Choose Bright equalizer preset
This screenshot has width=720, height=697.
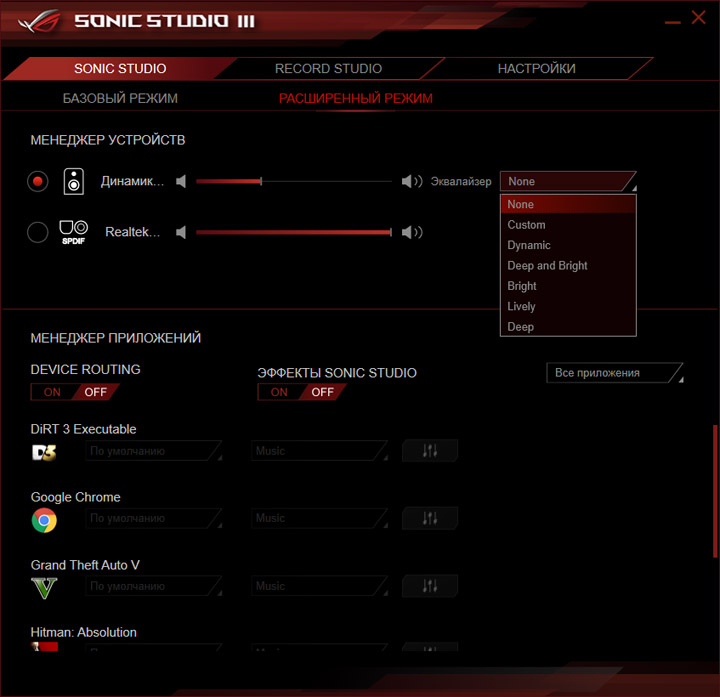(x=568, y=286)
